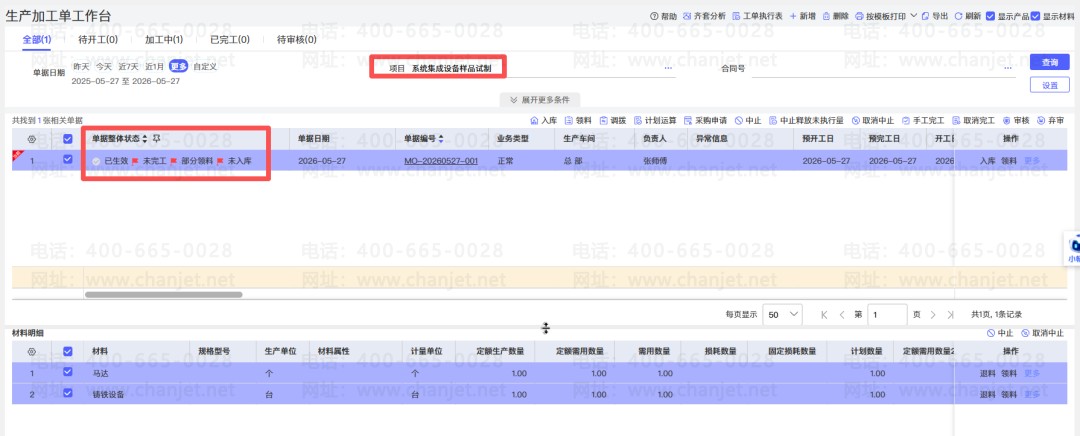Open the 合同号 field lookup ellipsis
Viewport: 1080px width, 436px height.
coord(1008,68)
